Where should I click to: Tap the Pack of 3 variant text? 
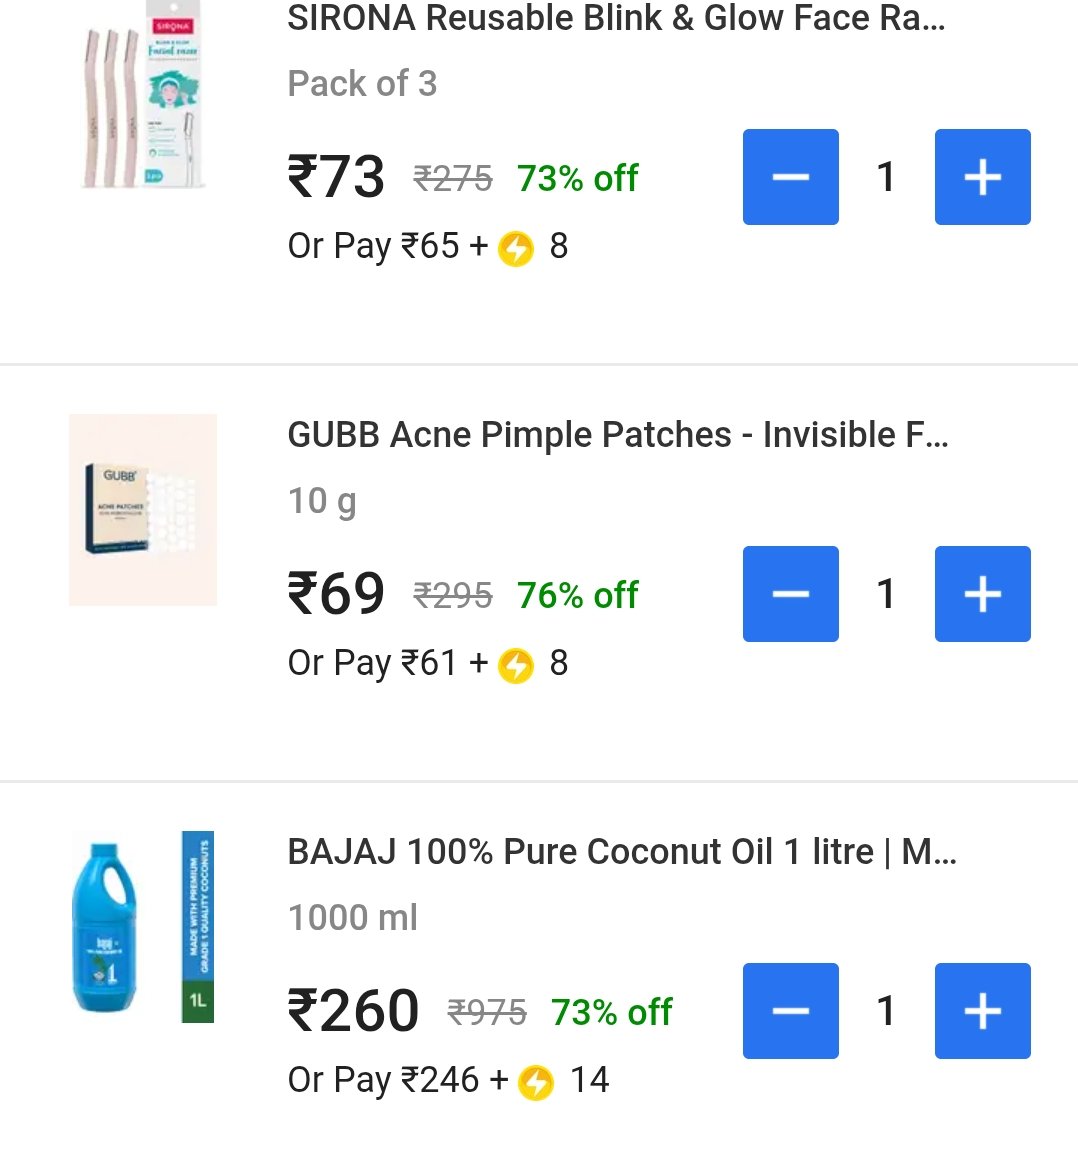(x=362, y=83)
